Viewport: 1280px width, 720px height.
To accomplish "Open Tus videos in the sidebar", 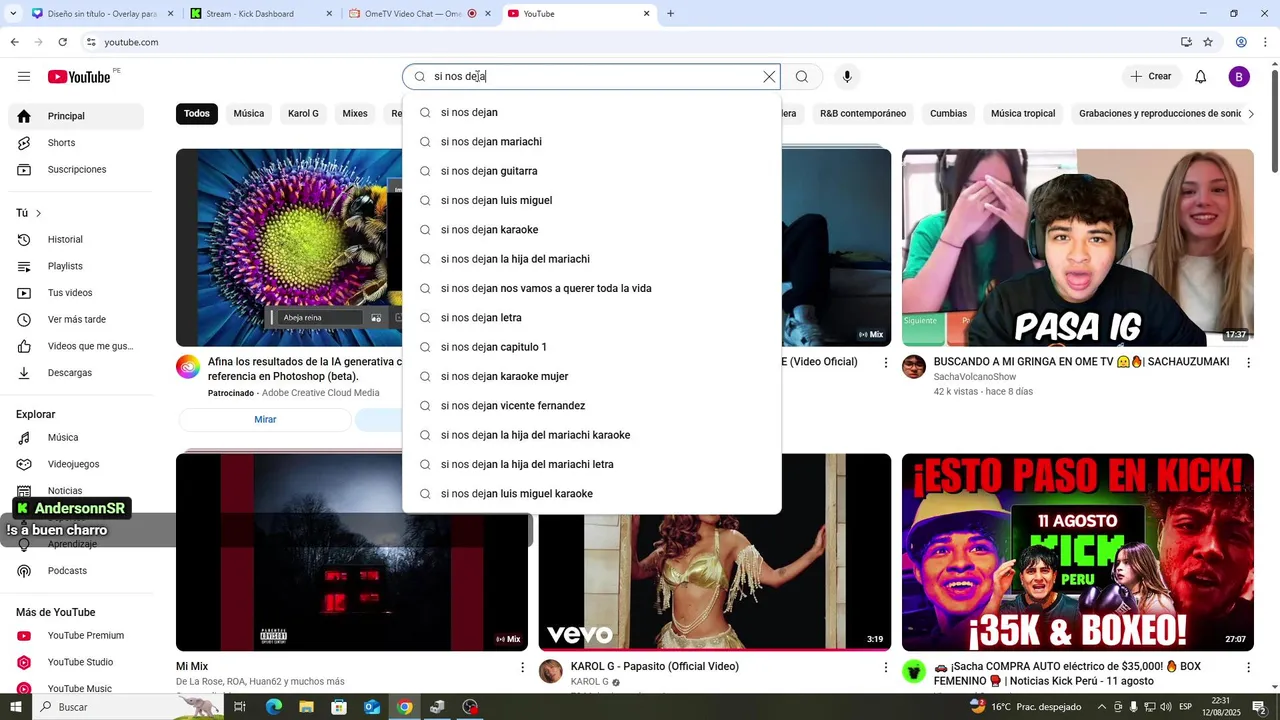I will [76, 293].
